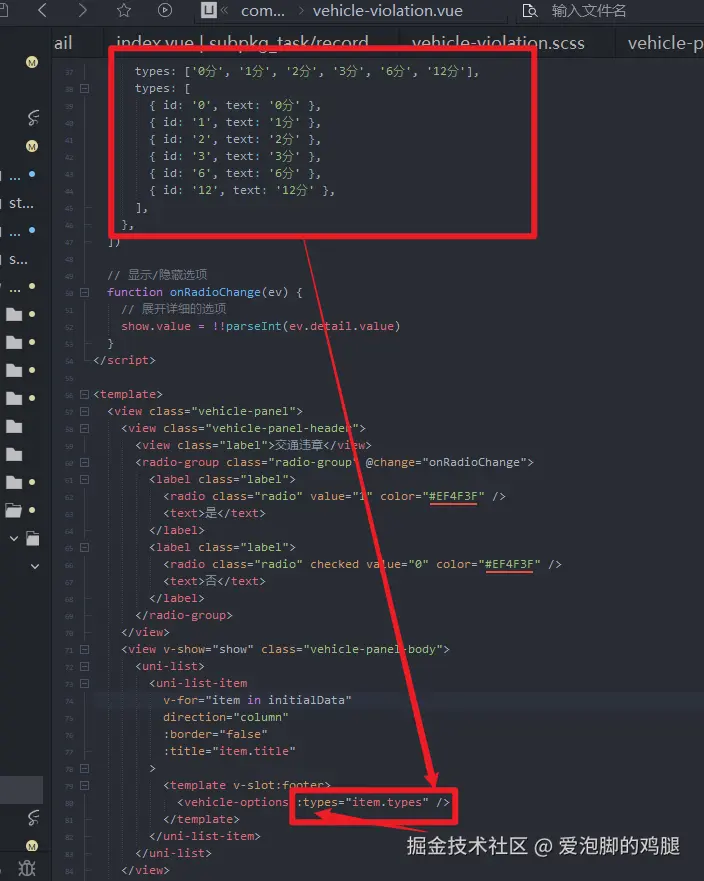Collapse the 'types: [' array fold marker
This screenshot has height=881, width=704.
tap(84, 88)
